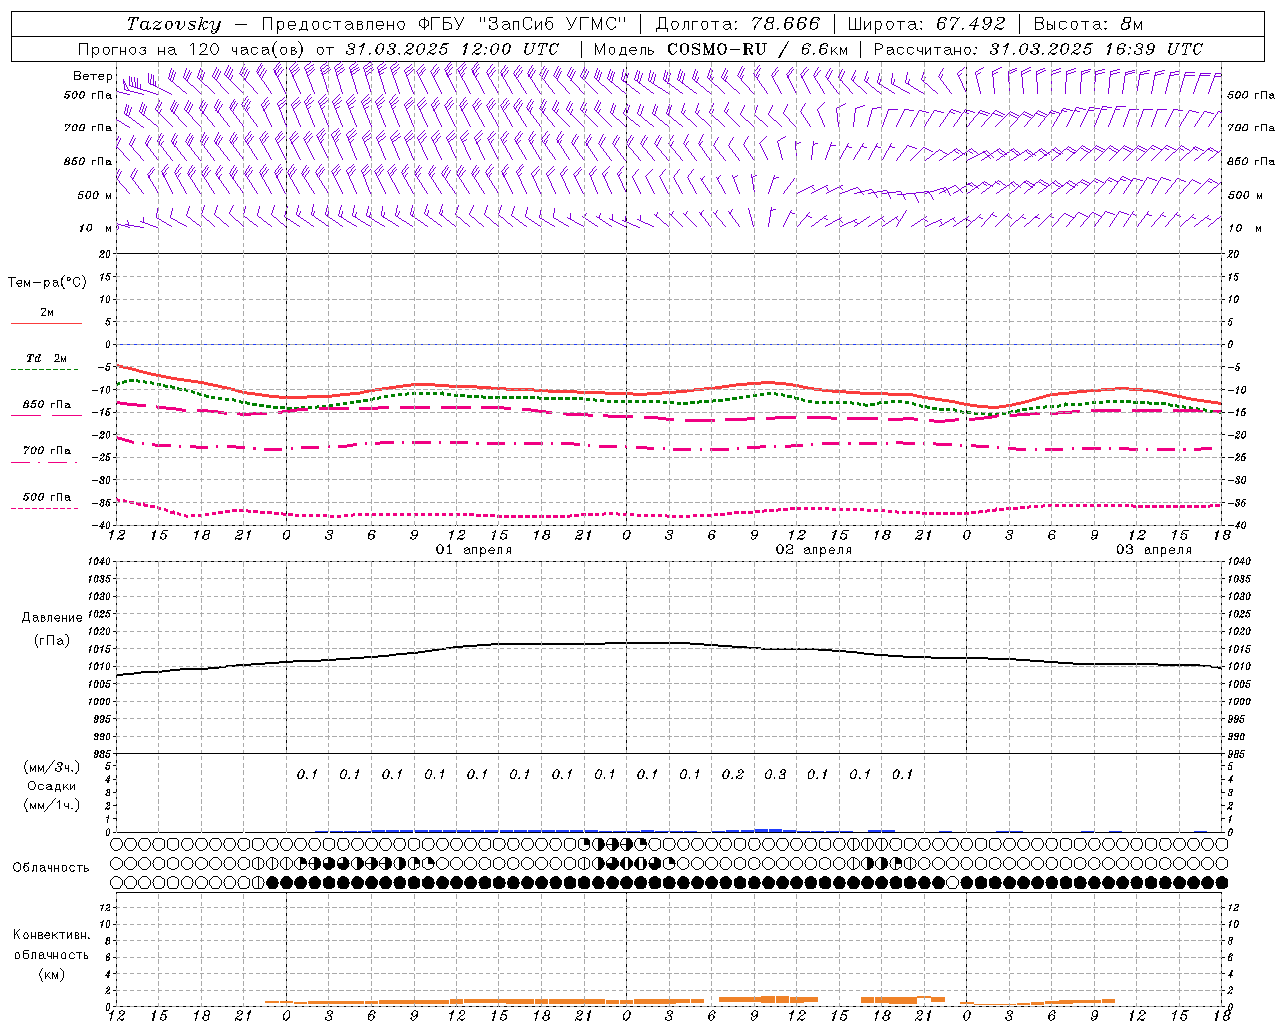Screen dimensions: 1280x1024
Task: Click the "(км)" unit under convective cloud label
Action: coord(51,974)
